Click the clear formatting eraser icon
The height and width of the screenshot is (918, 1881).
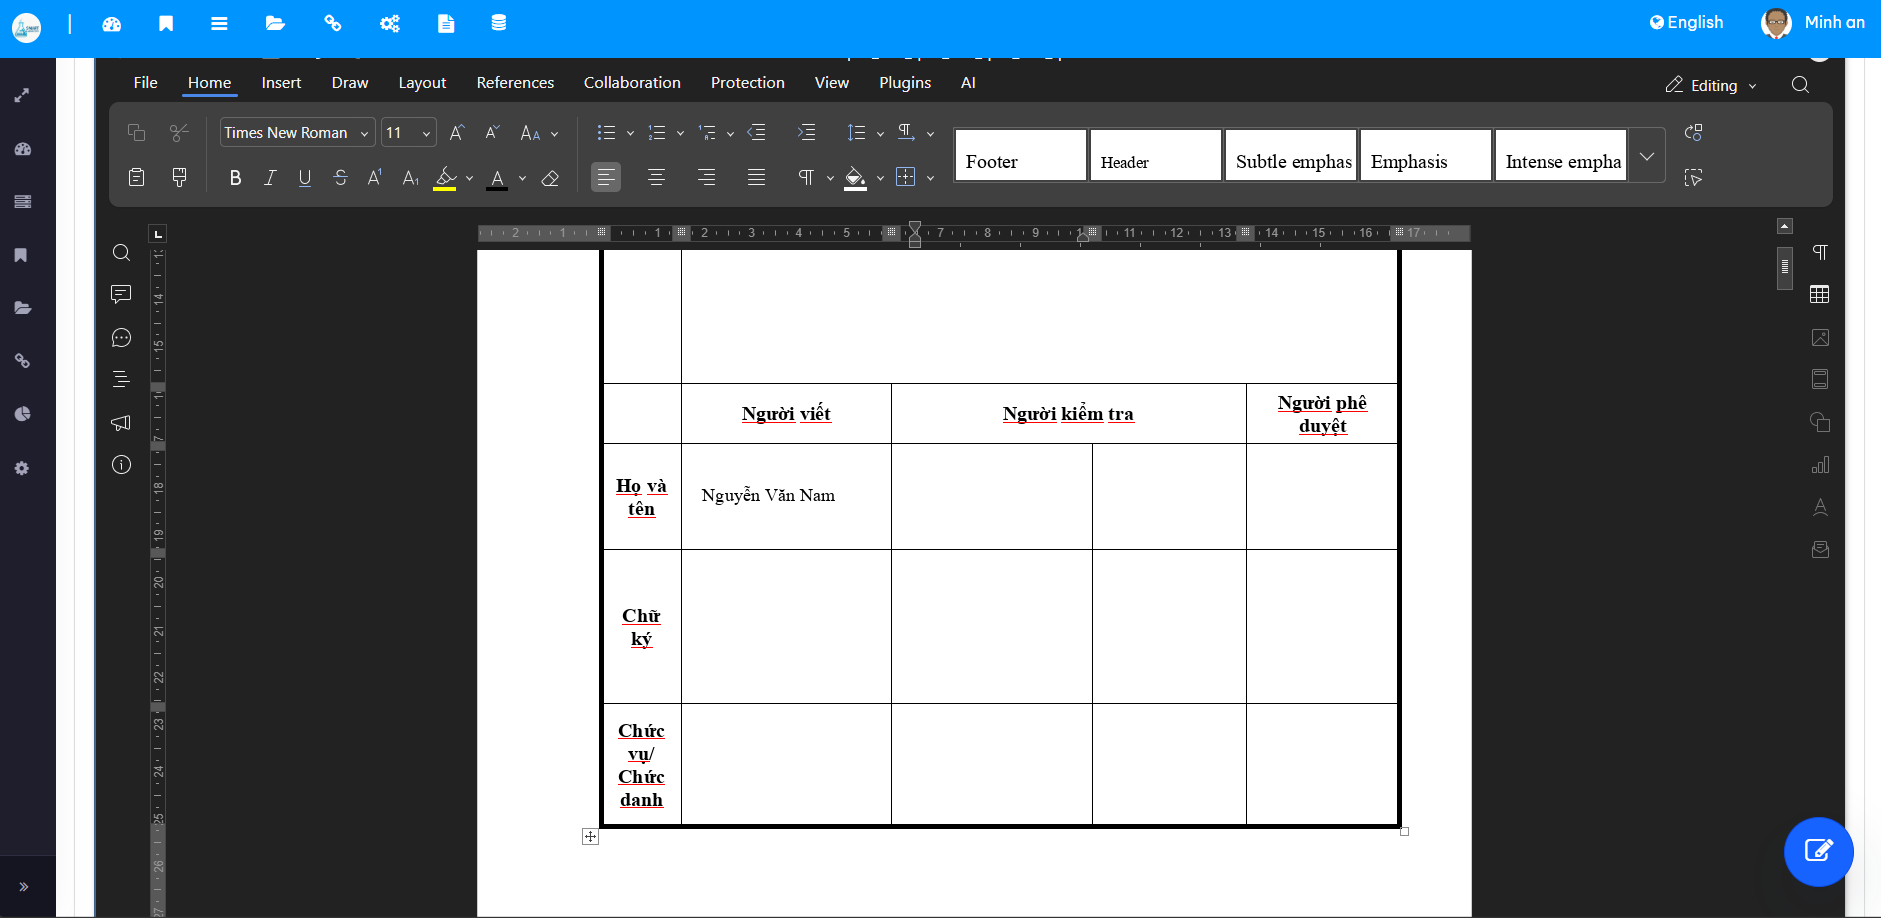550,178
